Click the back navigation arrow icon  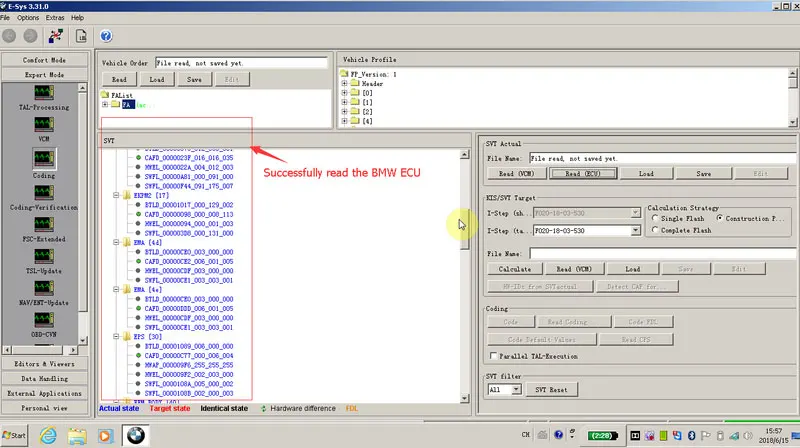tap(9, 36)
